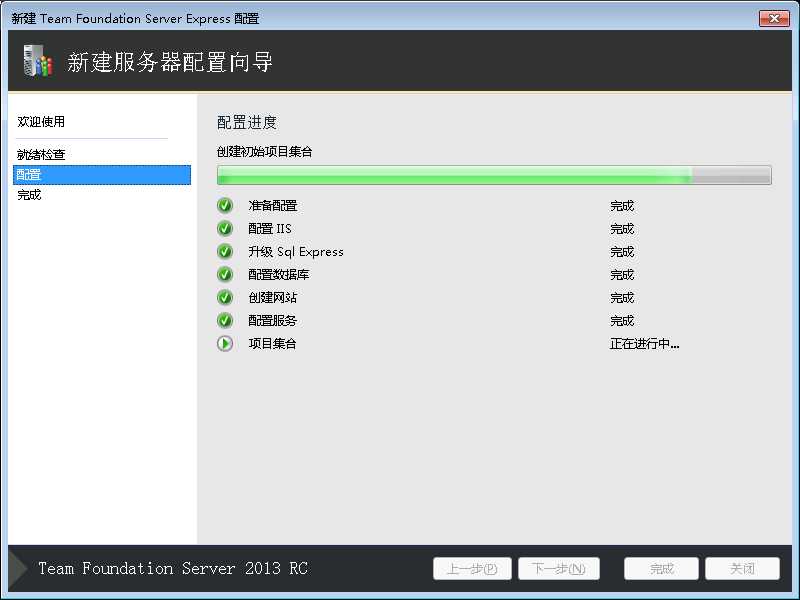Click the 配置 IIS task label
Screen dimensions: 800x600
click(270, 229)
